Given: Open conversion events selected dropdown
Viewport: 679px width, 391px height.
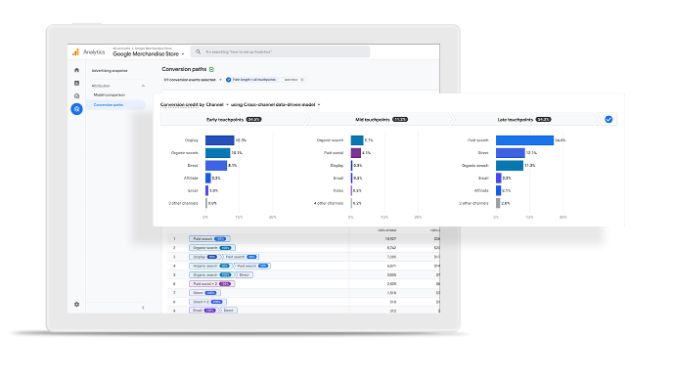Looking at the screenshot, I should tap(193, 80).
